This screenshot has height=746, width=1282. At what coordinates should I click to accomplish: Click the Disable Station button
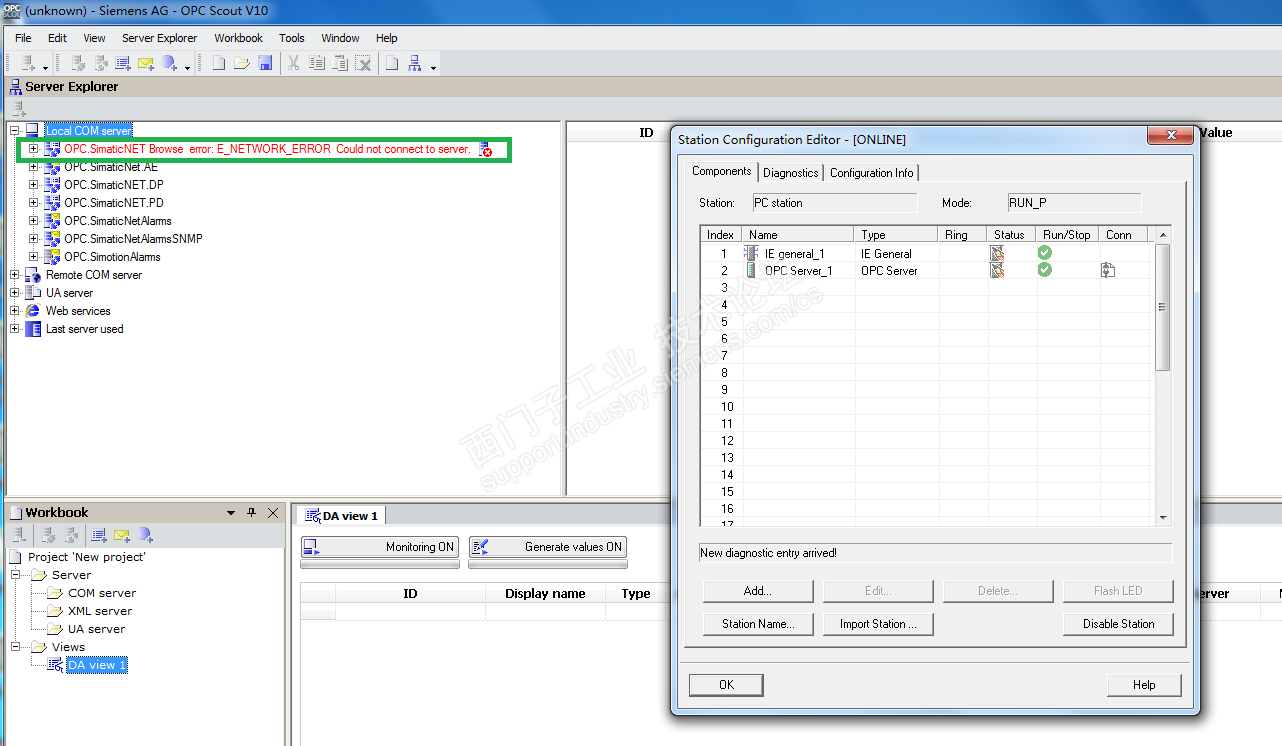(x=1118, y=624)
